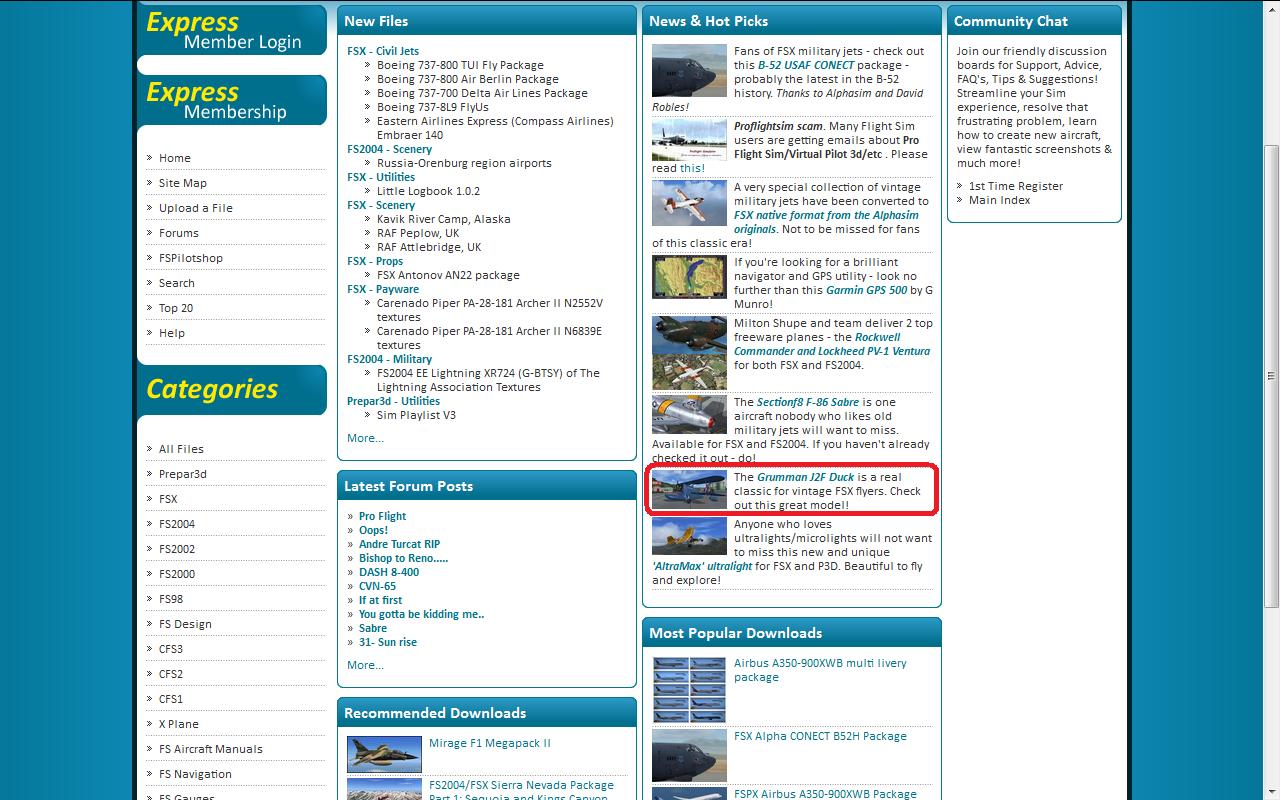This screenshot has width=1280, height=800.
Task: Open 'AltraMax' ultralight link
Action: (x=702, y=566)
